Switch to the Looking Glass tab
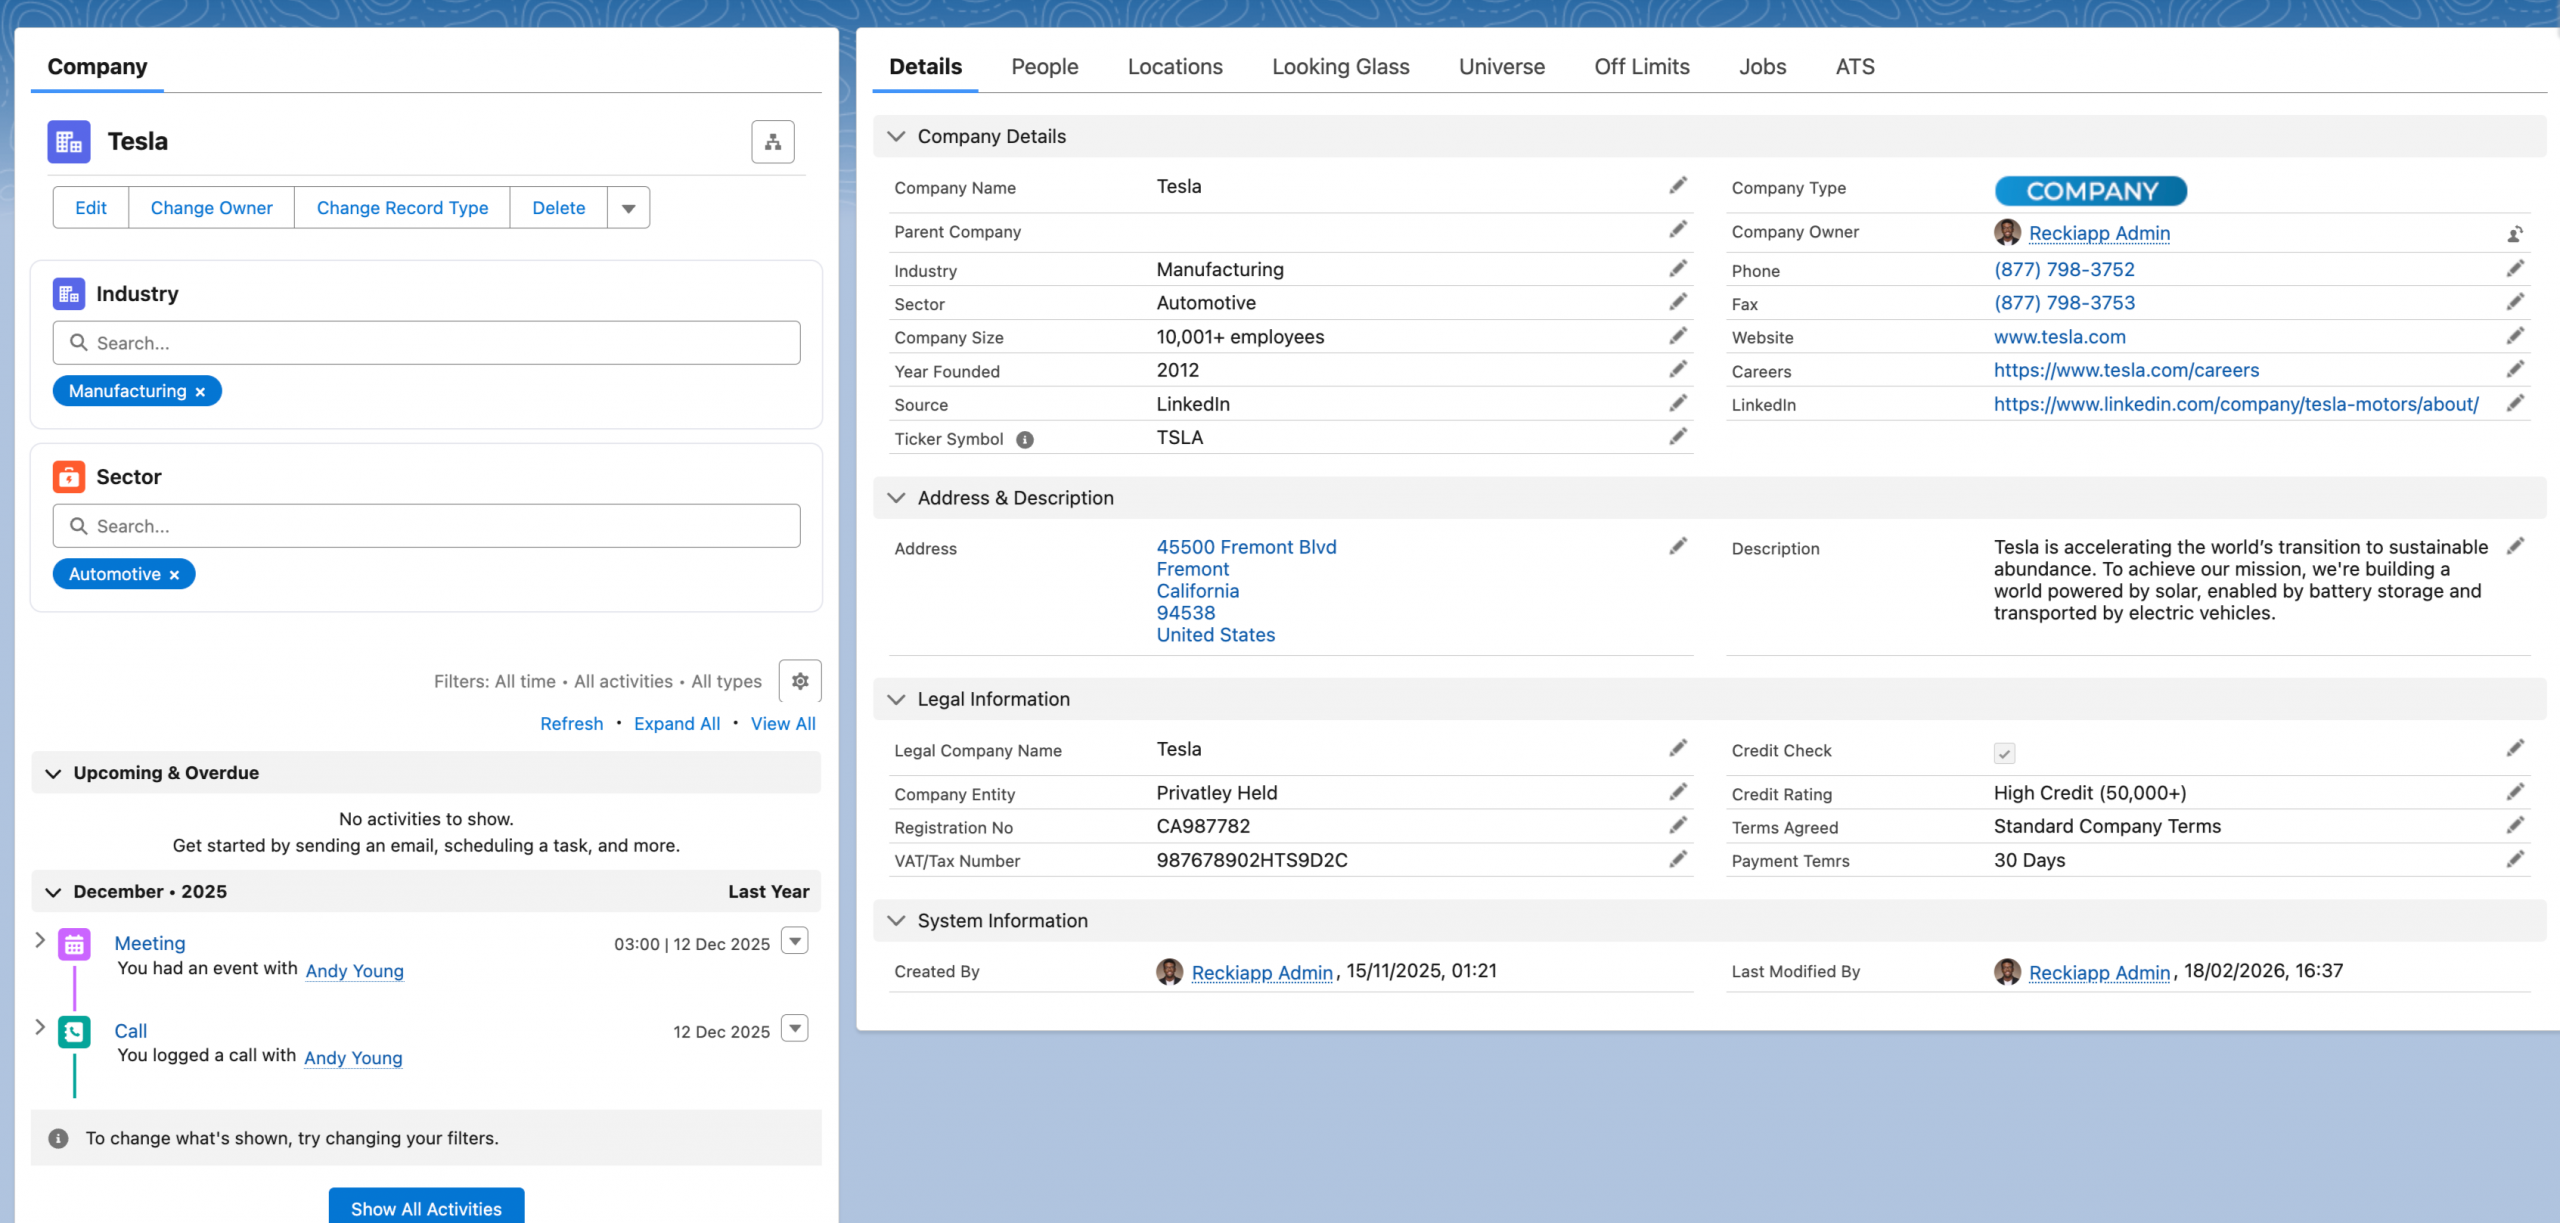Viewport: 2560px width, 1223px height. click(x=1340, y=66)
